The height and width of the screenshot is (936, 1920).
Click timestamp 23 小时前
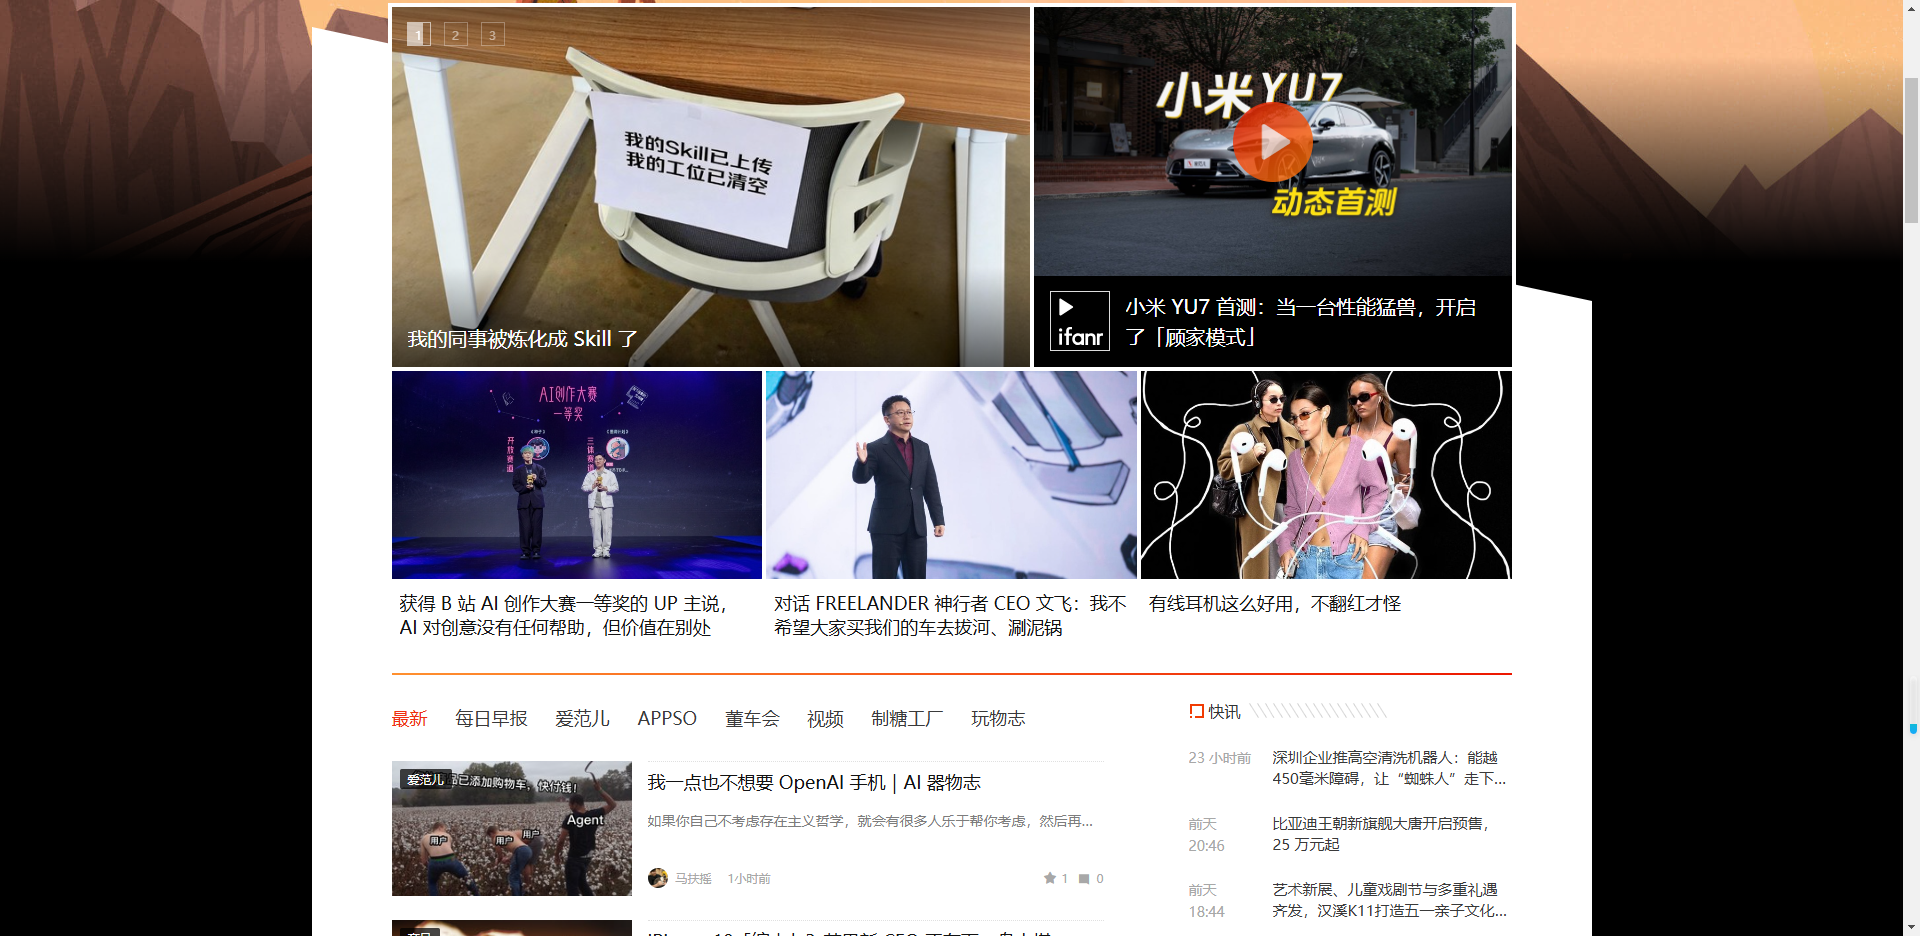[1219, 758]
